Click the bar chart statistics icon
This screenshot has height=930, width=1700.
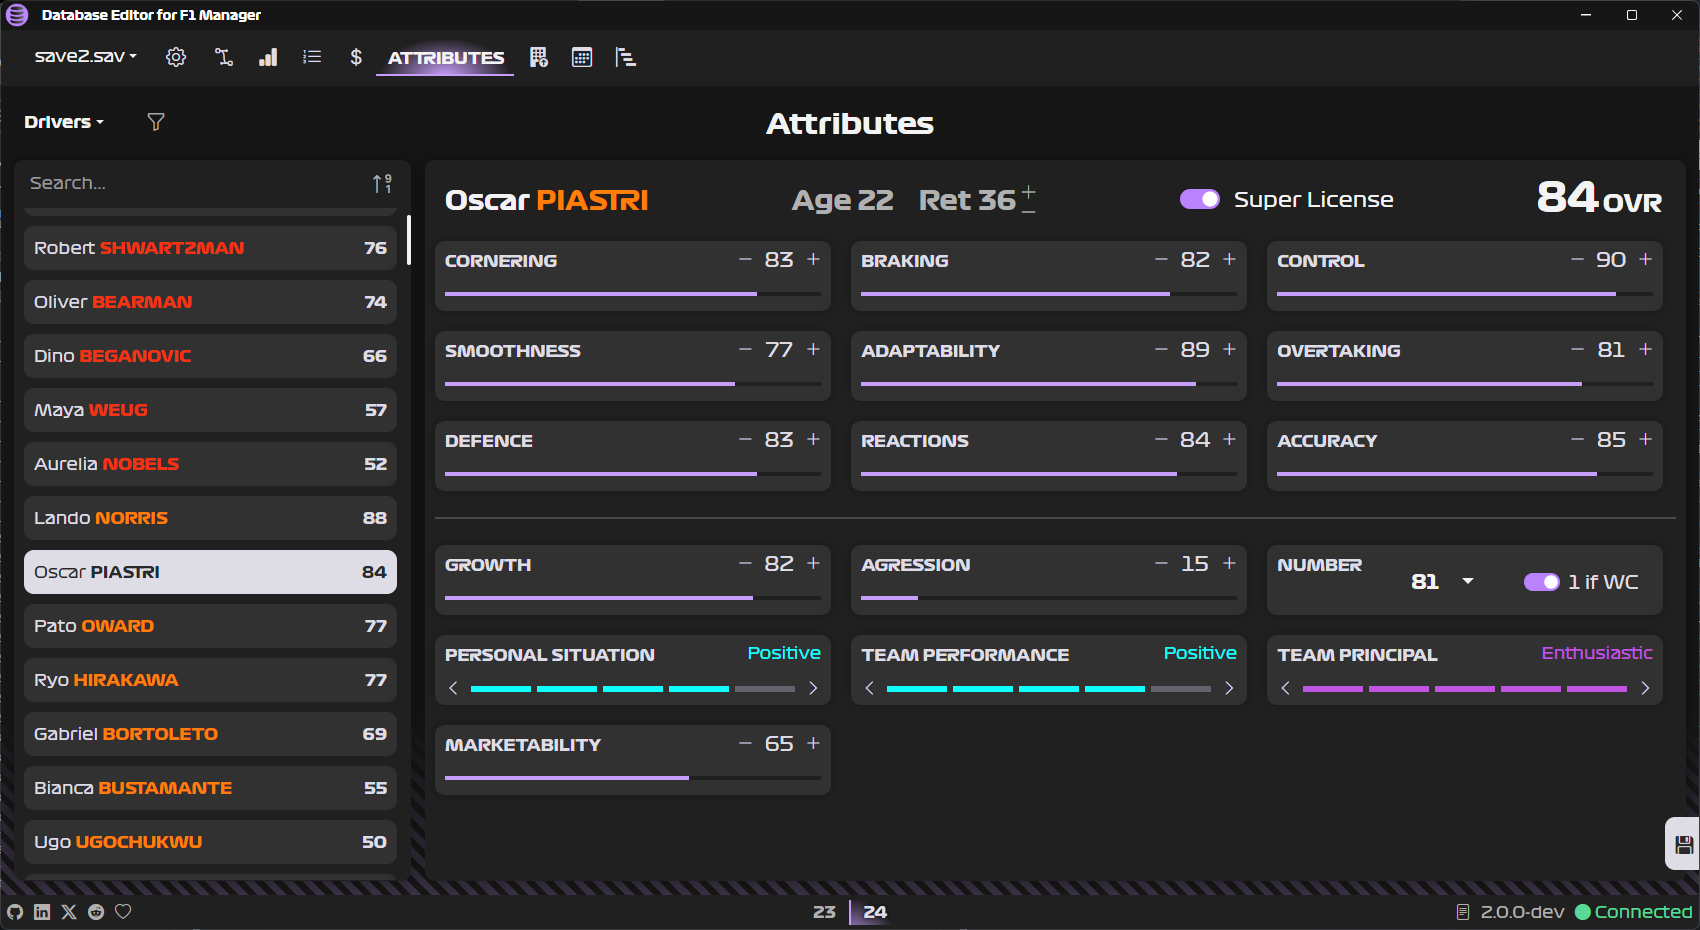(x=268, y=57)
